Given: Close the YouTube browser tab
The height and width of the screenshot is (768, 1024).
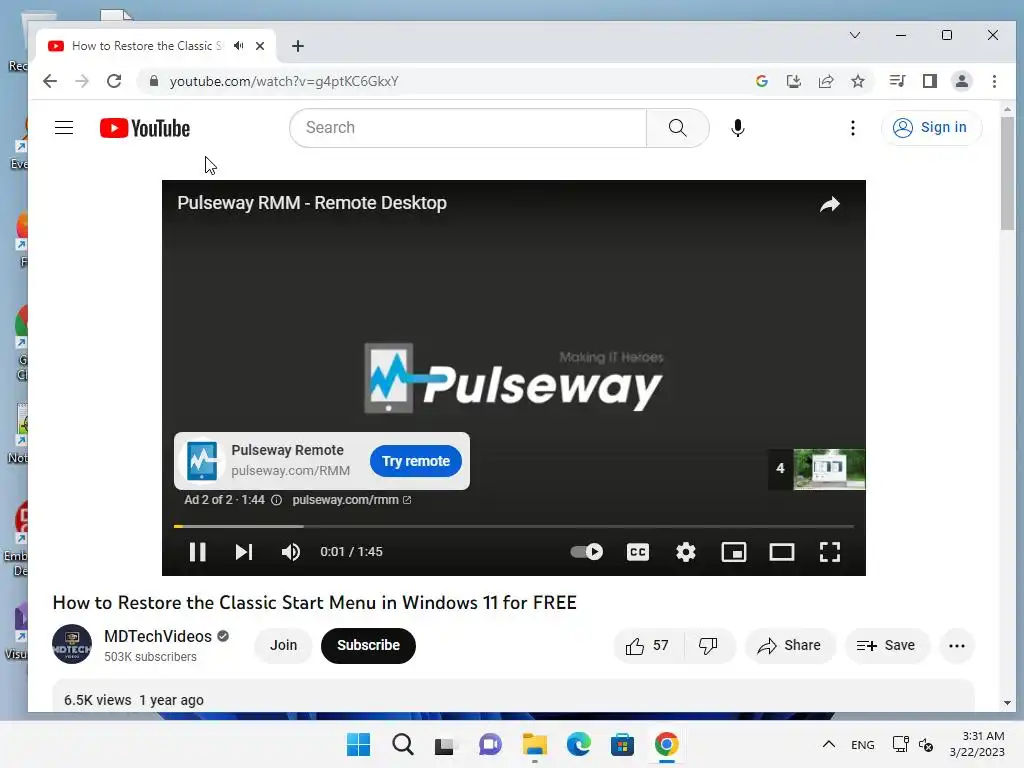Looking at the screenshot, I should [260, 46].
